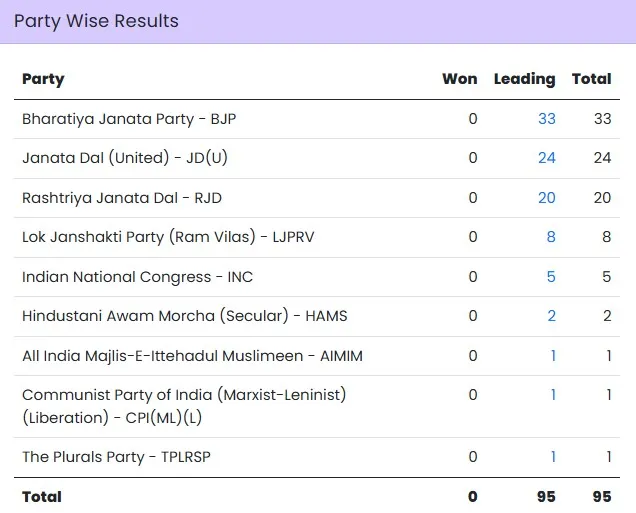Viewport: 636px width, 513px height.
Task: Select the grand total leading value 95
Action: (x=545, y=496)
